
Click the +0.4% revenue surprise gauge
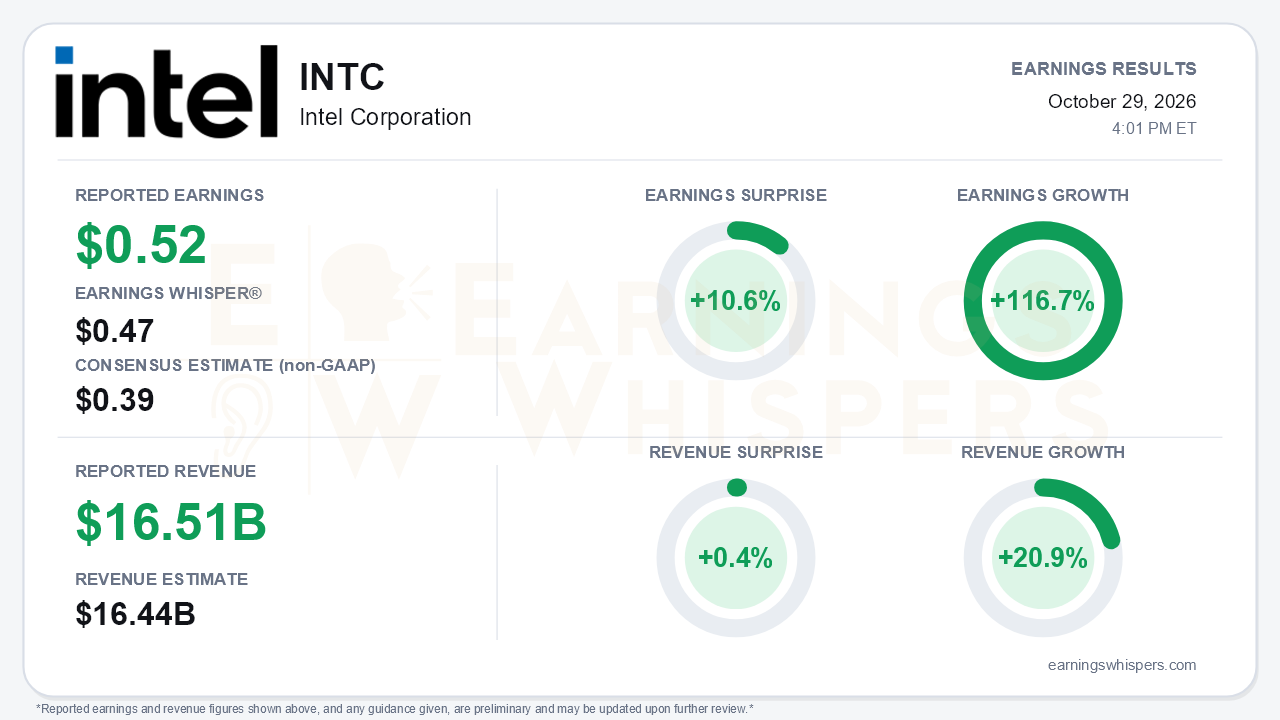point(736,558)
